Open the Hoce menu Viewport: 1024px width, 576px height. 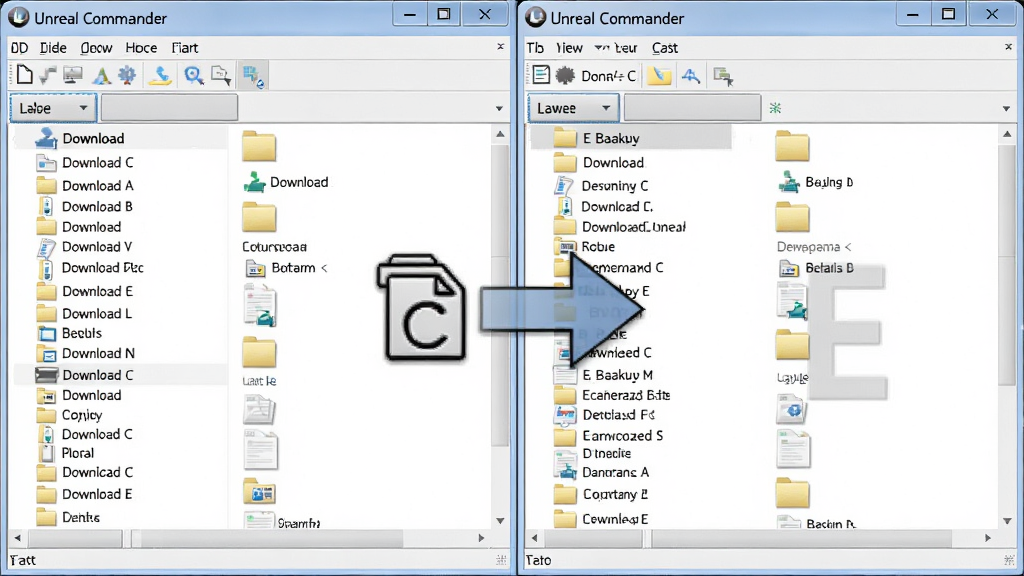coord(141,48)
